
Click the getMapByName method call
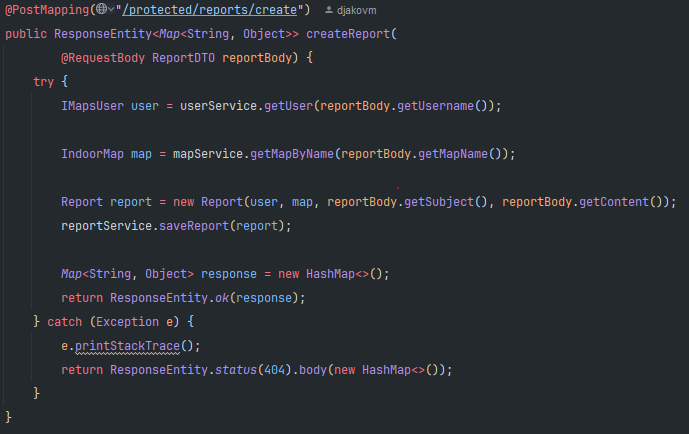click(x=292, y=153)
